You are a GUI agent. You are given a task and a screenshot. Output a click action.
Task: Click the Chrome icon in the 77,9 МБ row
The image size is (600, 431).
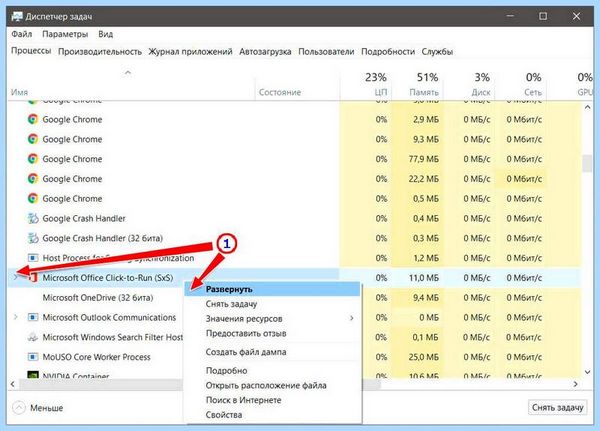[33, 159]
